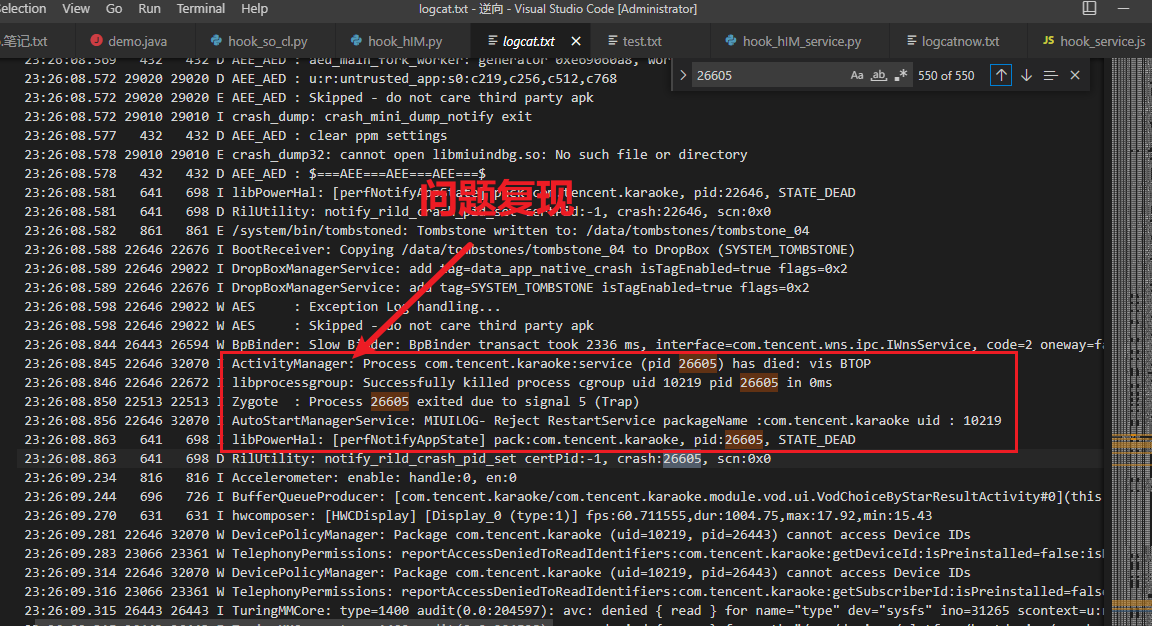Toggle Match Whole Word in the find widget

click(879, 75)
